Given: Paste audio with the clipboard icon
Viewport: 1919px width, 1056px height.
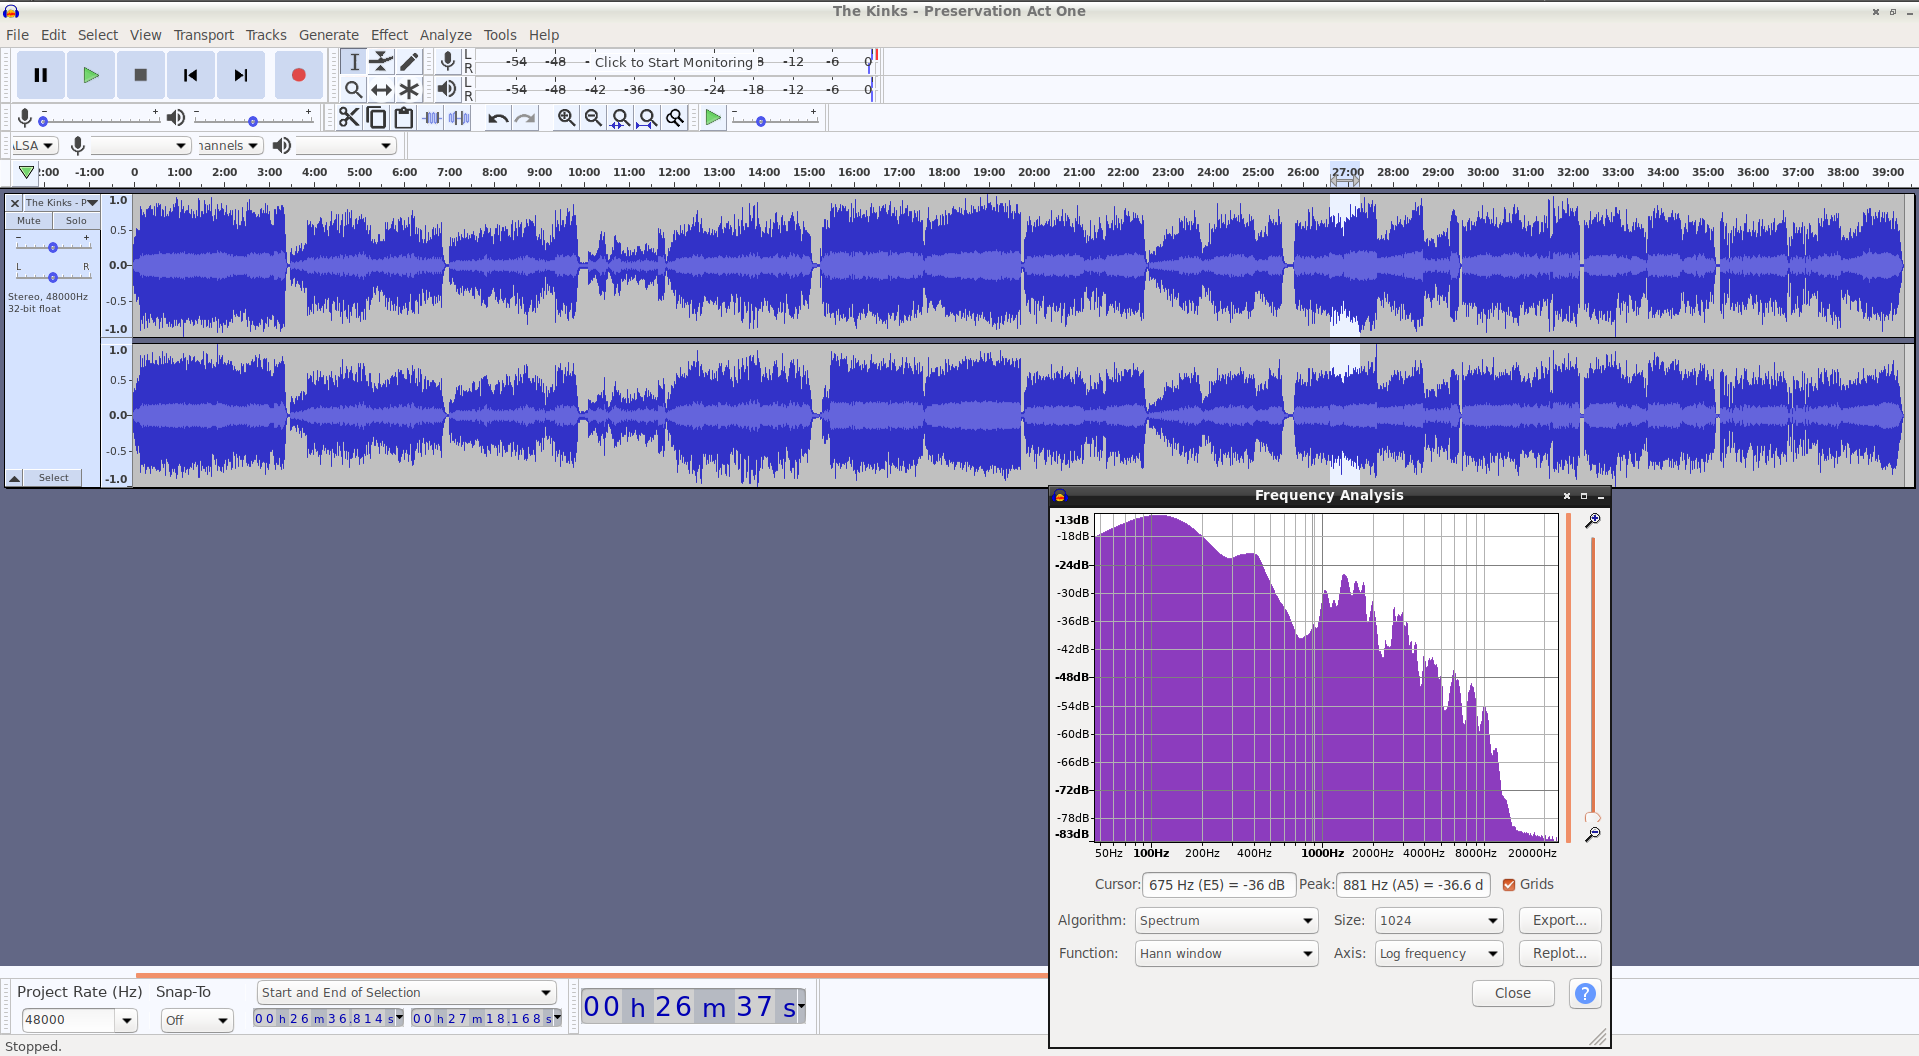Looking at the screenshot, I should (404, 118).
